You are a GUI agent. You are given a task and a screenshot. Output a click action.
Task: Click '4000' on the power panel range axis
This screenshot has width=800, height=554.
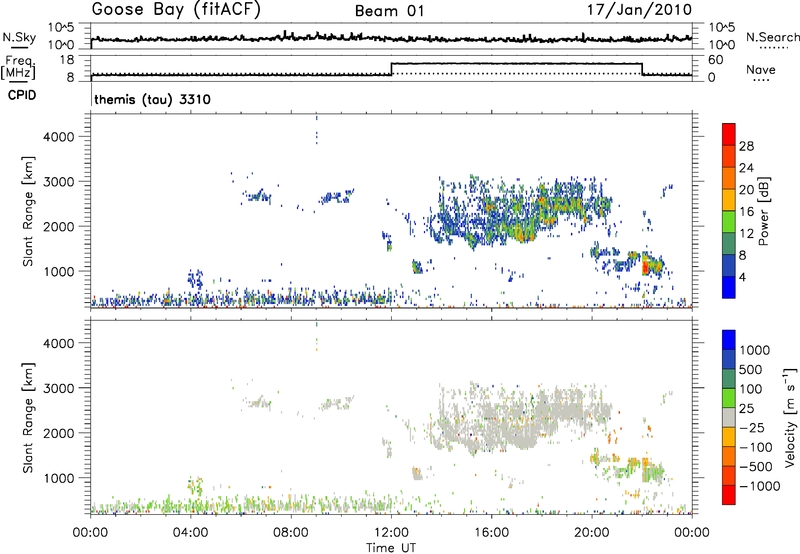pyautogui.click(x=58, y=137)
